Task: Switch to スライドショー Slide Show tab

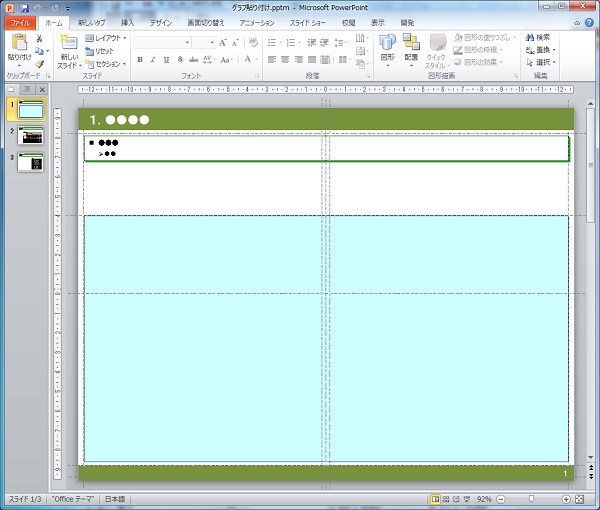Action: click(307, 23)
